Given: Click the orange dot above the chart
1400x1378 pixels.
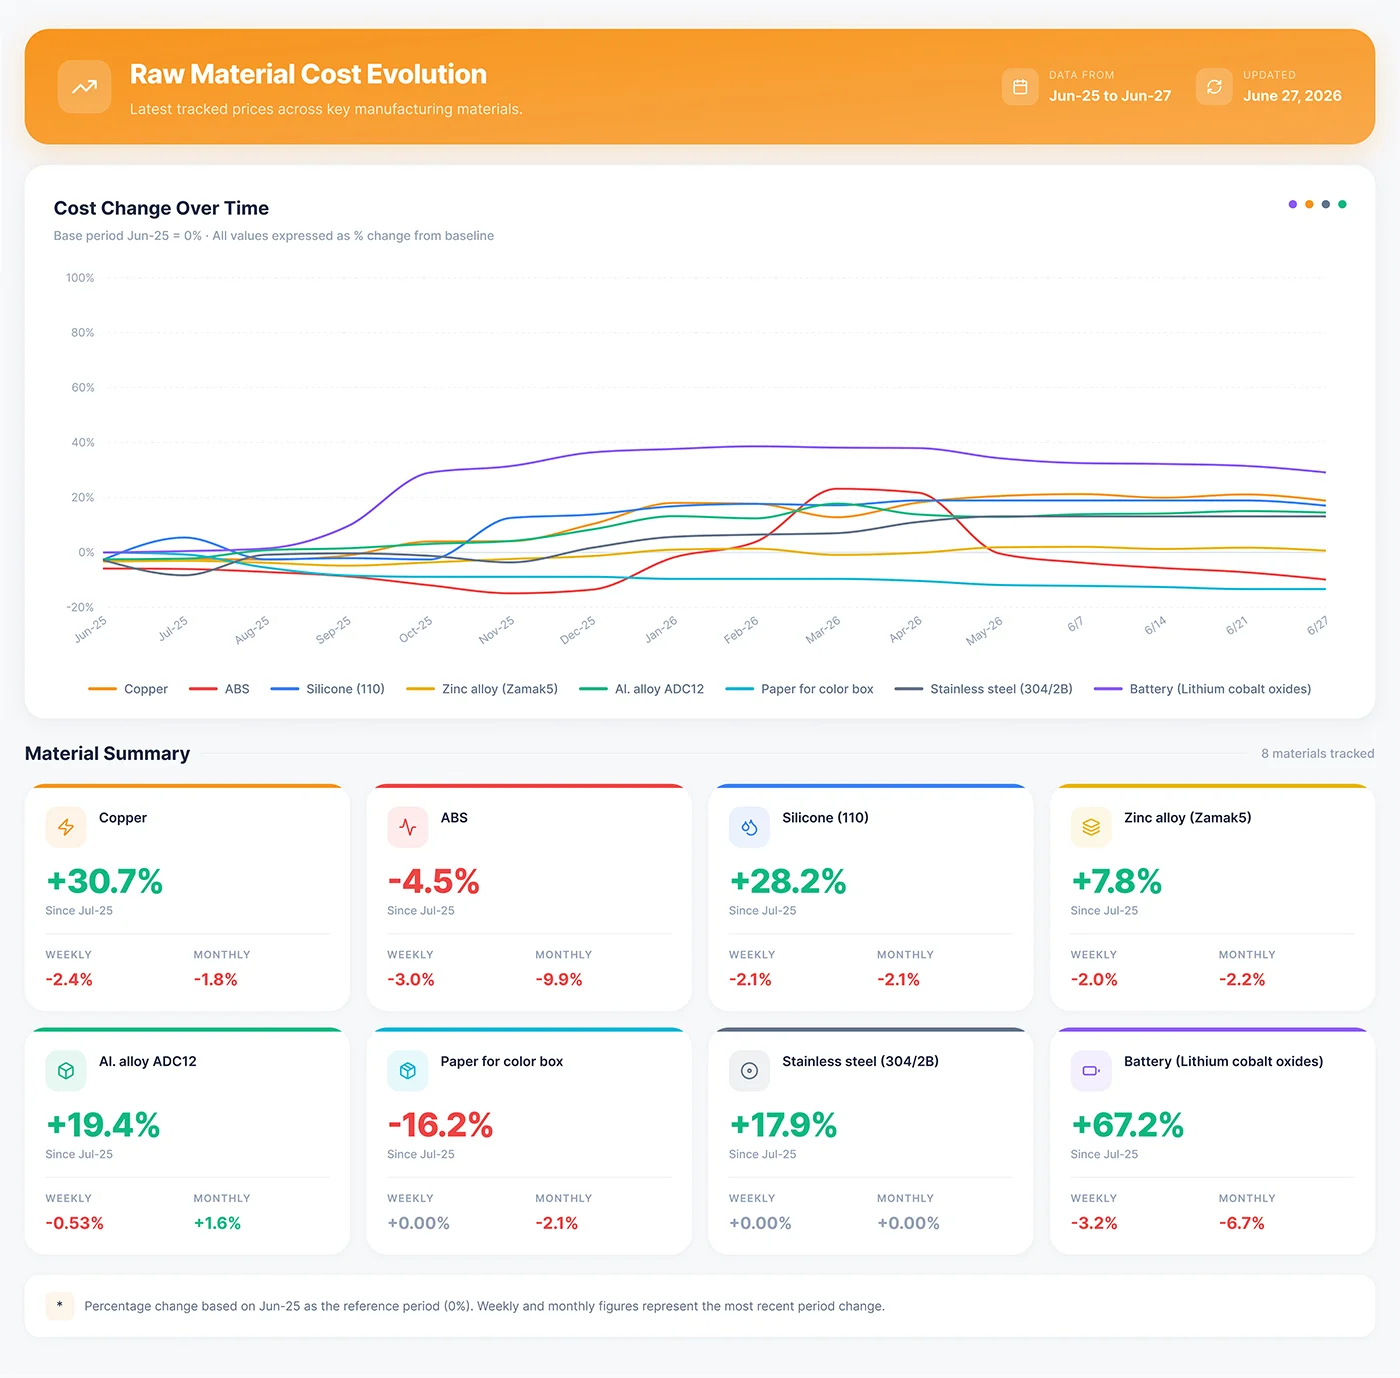Looking at the screenshot, I should pyautogui.click(x=1309, y=204).
